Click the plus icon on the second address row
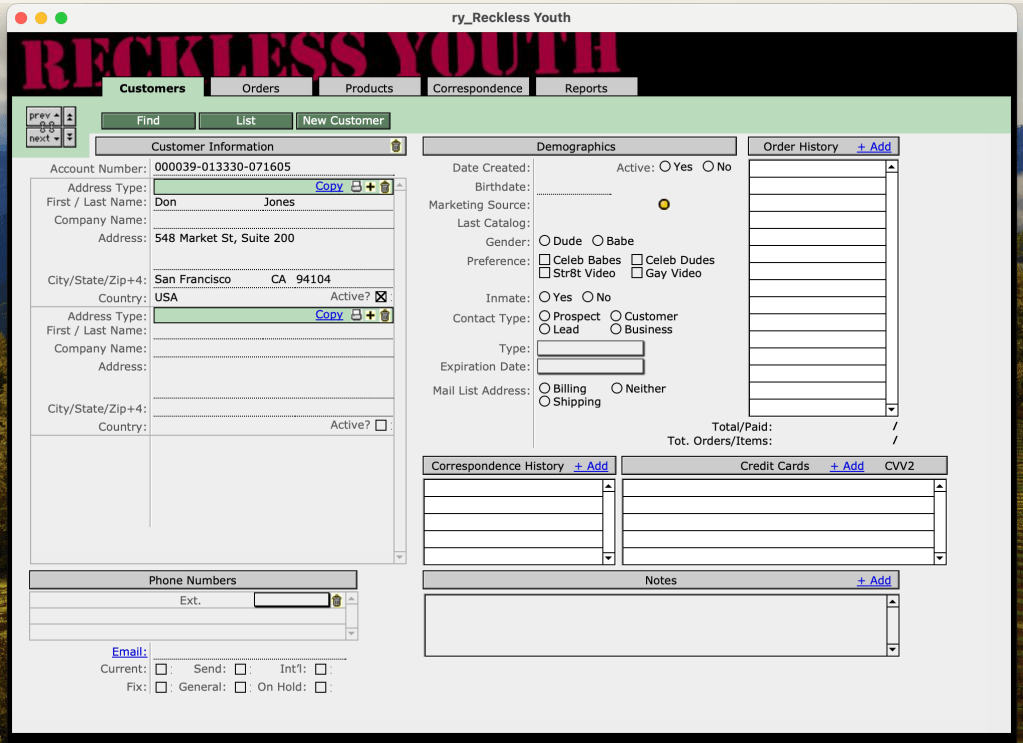The image size is (1023, 743). (x=369, y=314)
